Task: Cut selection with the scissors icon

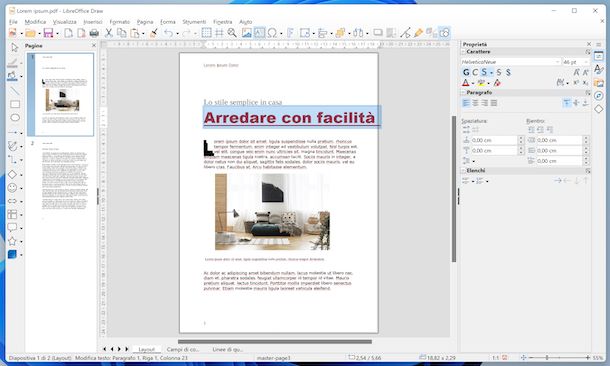Action: [x=109, y=33]
